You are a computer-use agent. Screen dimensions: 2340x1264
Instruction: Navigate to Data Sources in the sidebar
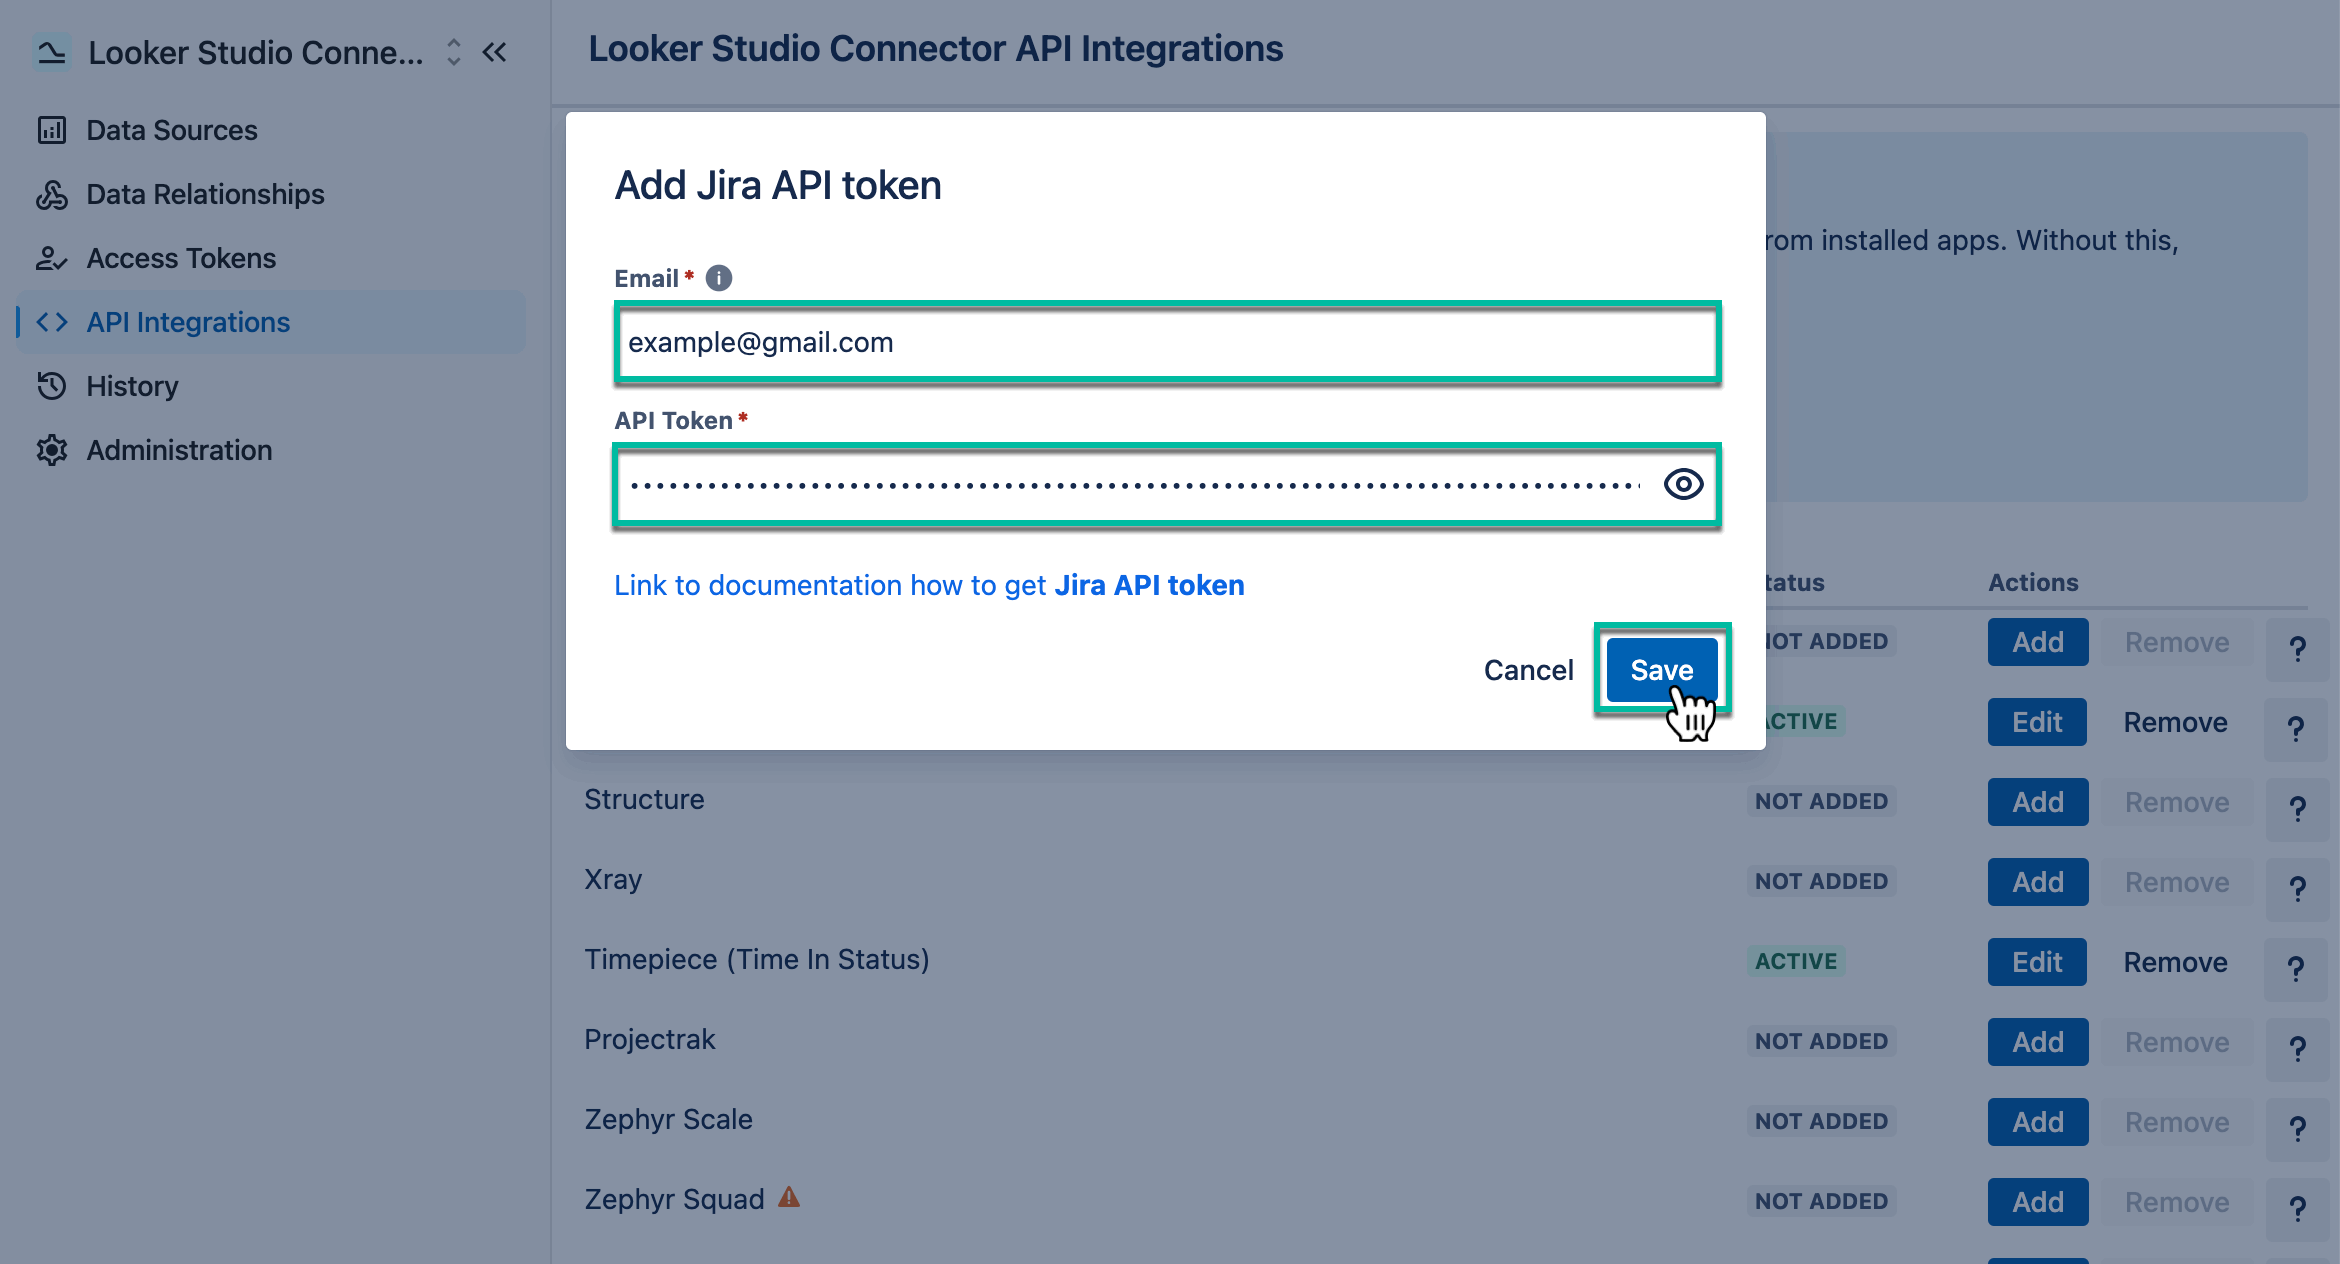[x=171, y=130]
